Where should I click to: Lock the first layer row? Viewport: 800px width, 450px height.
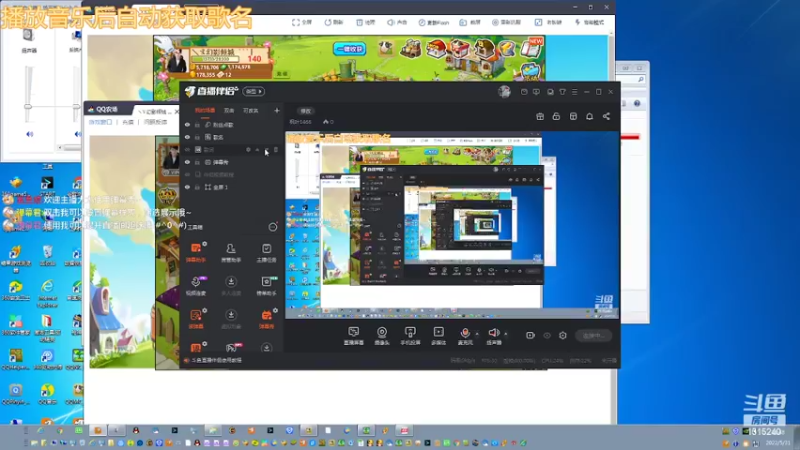197,124
